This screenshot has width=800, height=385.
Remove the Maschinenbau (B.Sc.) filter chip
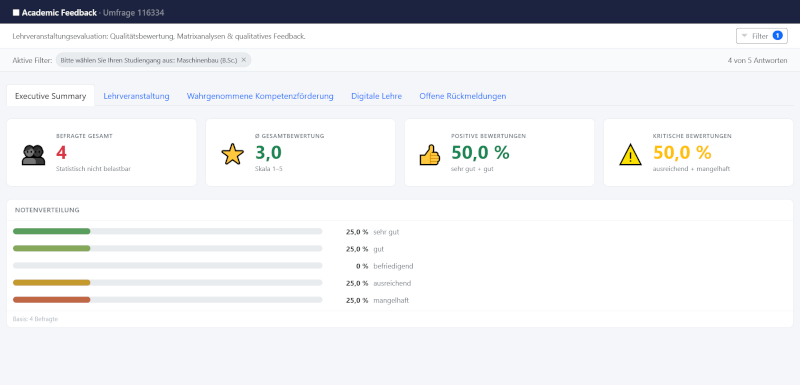click(x=244, y=60)
